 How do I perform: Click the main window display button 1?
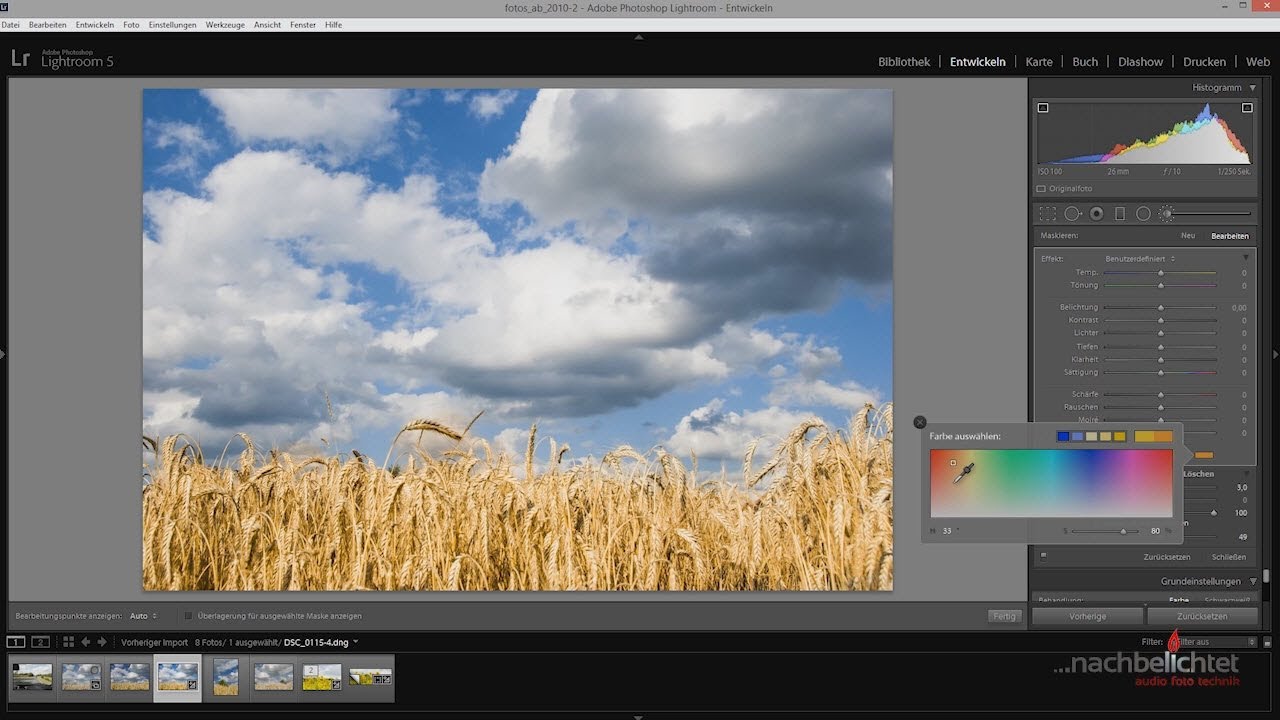pos(16,642)
